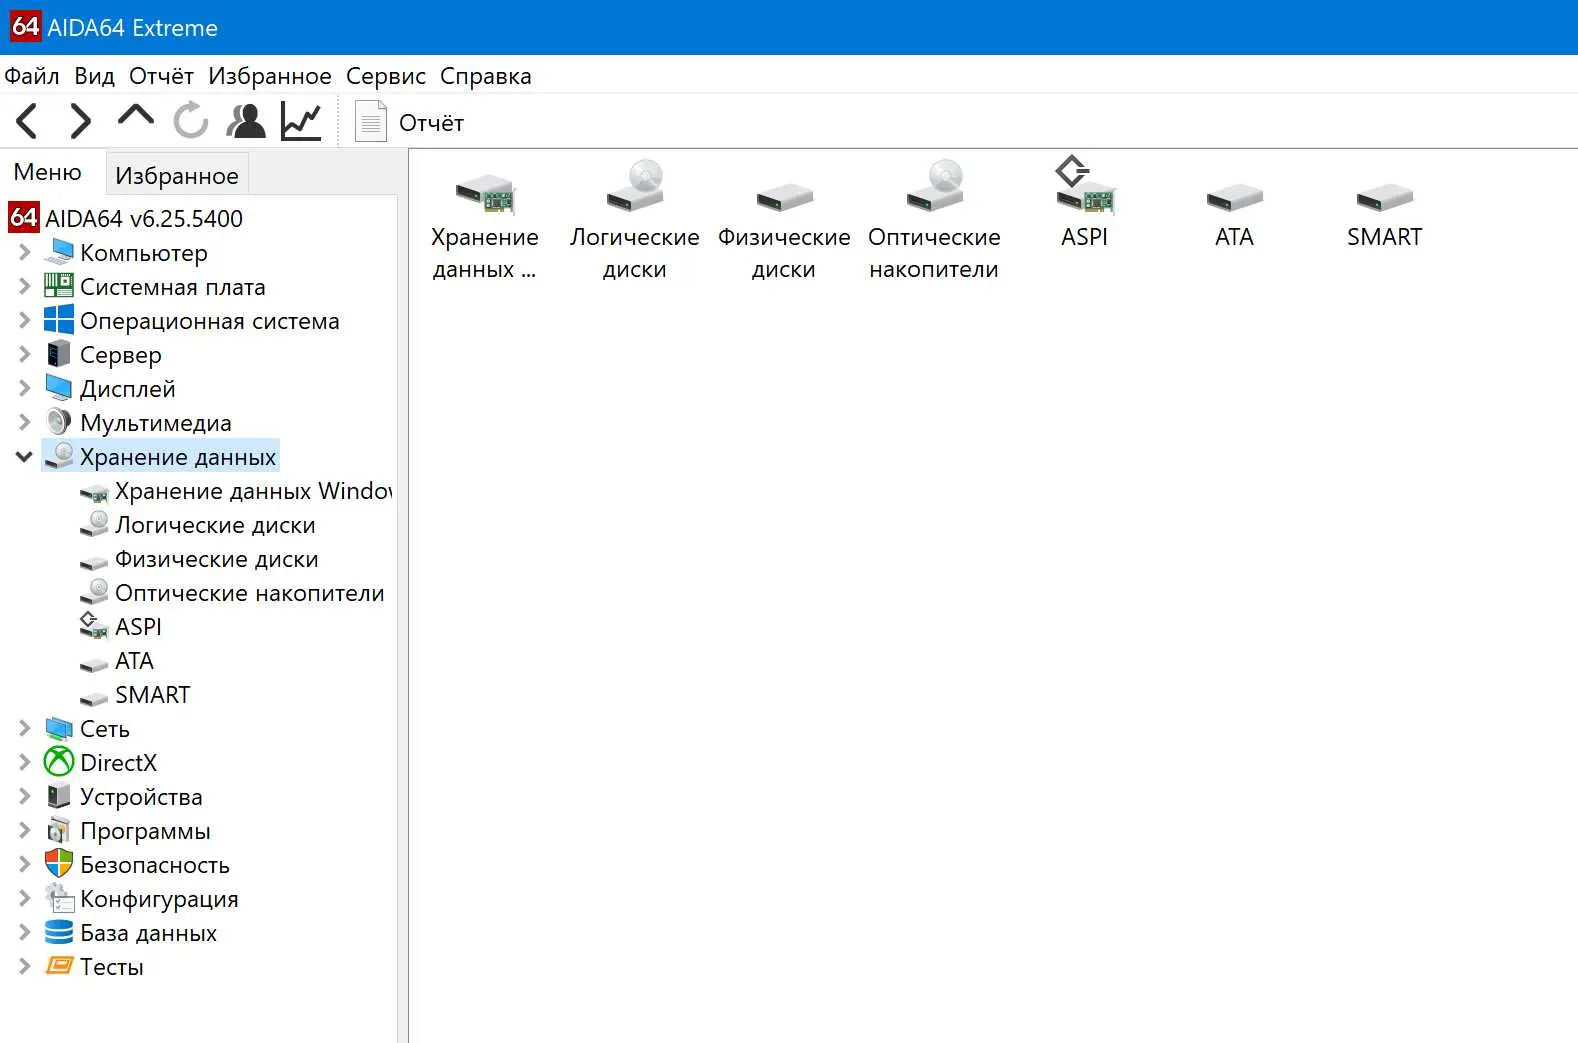This screenshot has width=1578, height=1043.
Task: Expand the Мультимедиа tree node
Action: pyautogui.click(x=24, y=422)
